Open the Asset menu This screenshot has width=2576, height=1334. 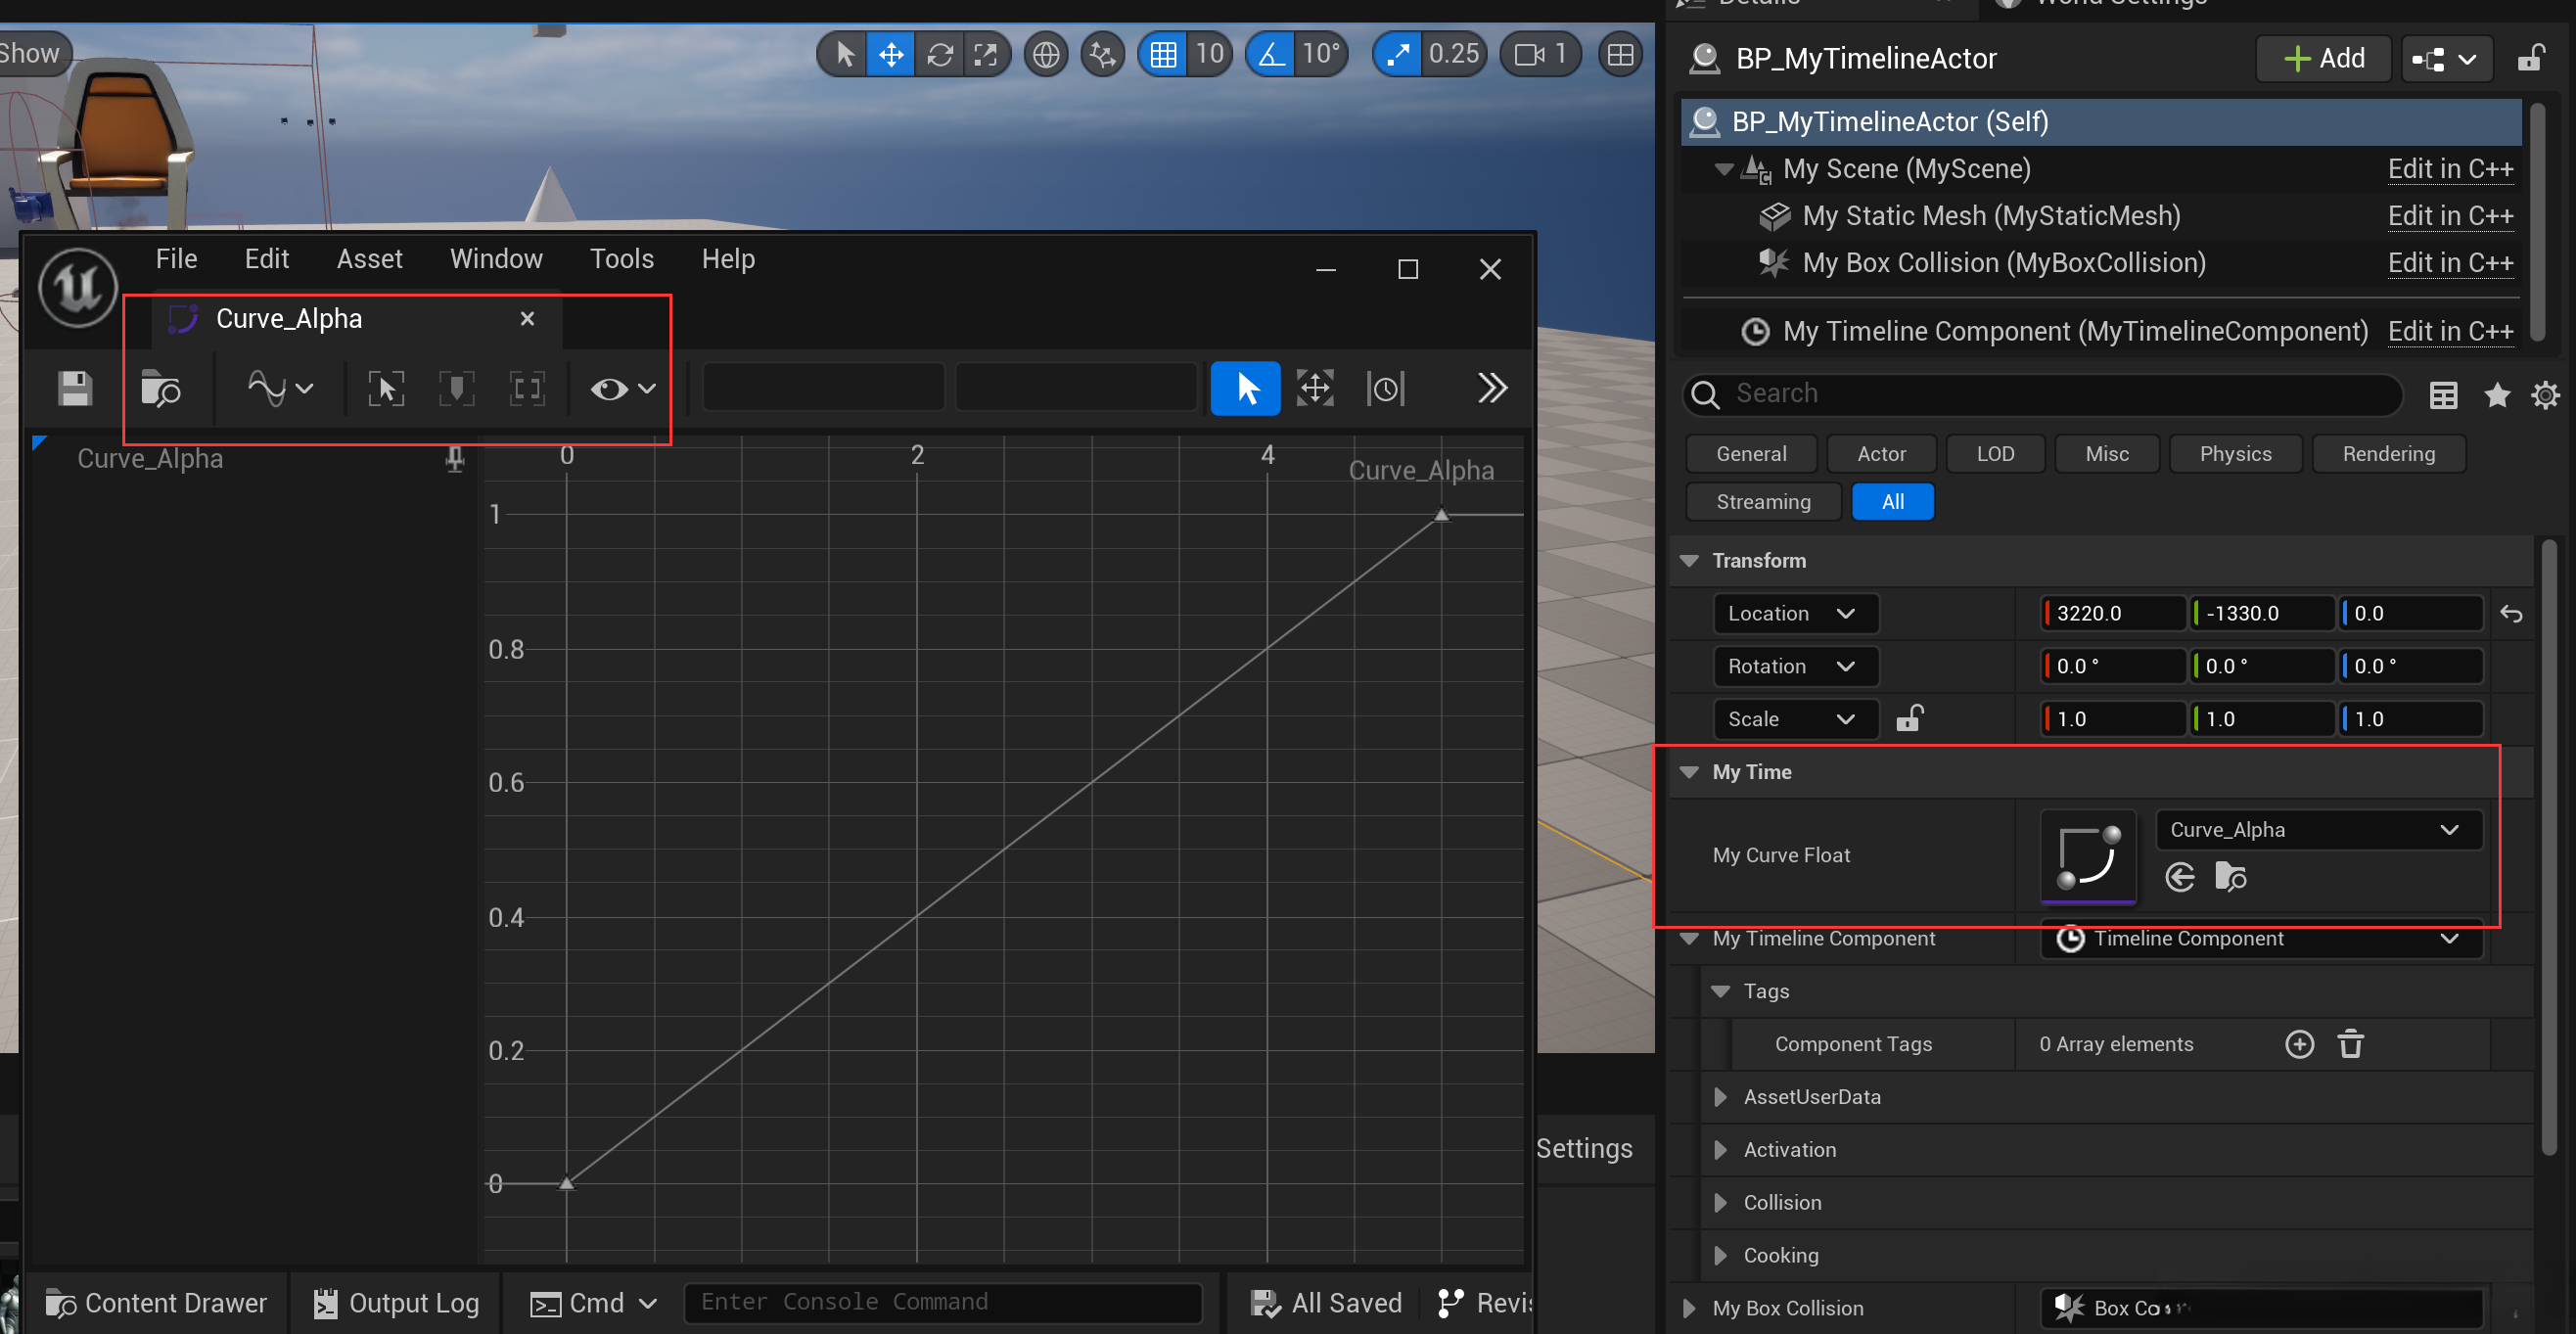tap(369, 259)
